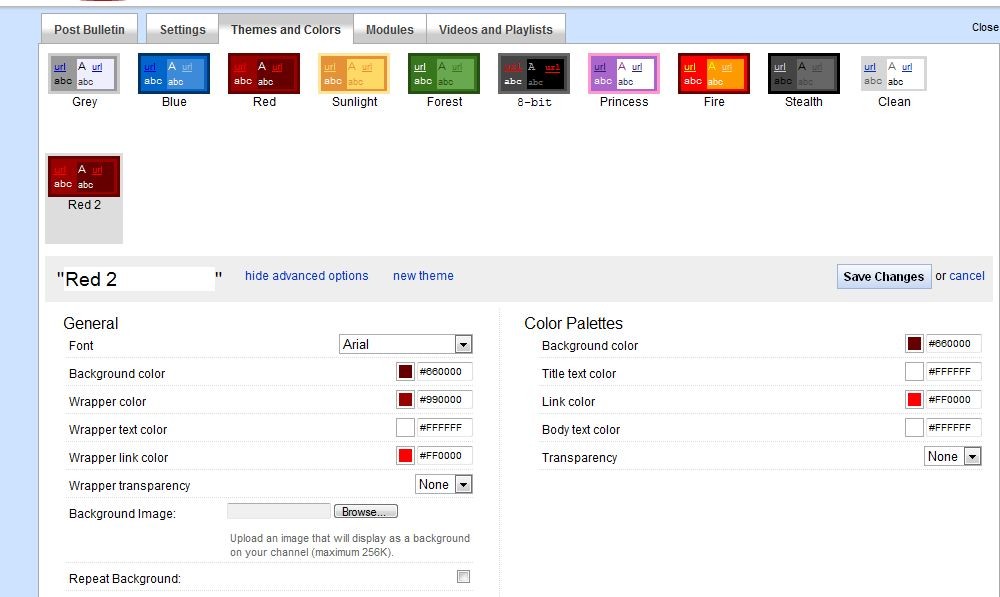The image size is (1000, 597).
Task: Pick the Stealth theme preview
Action: (x=803, y=74)
